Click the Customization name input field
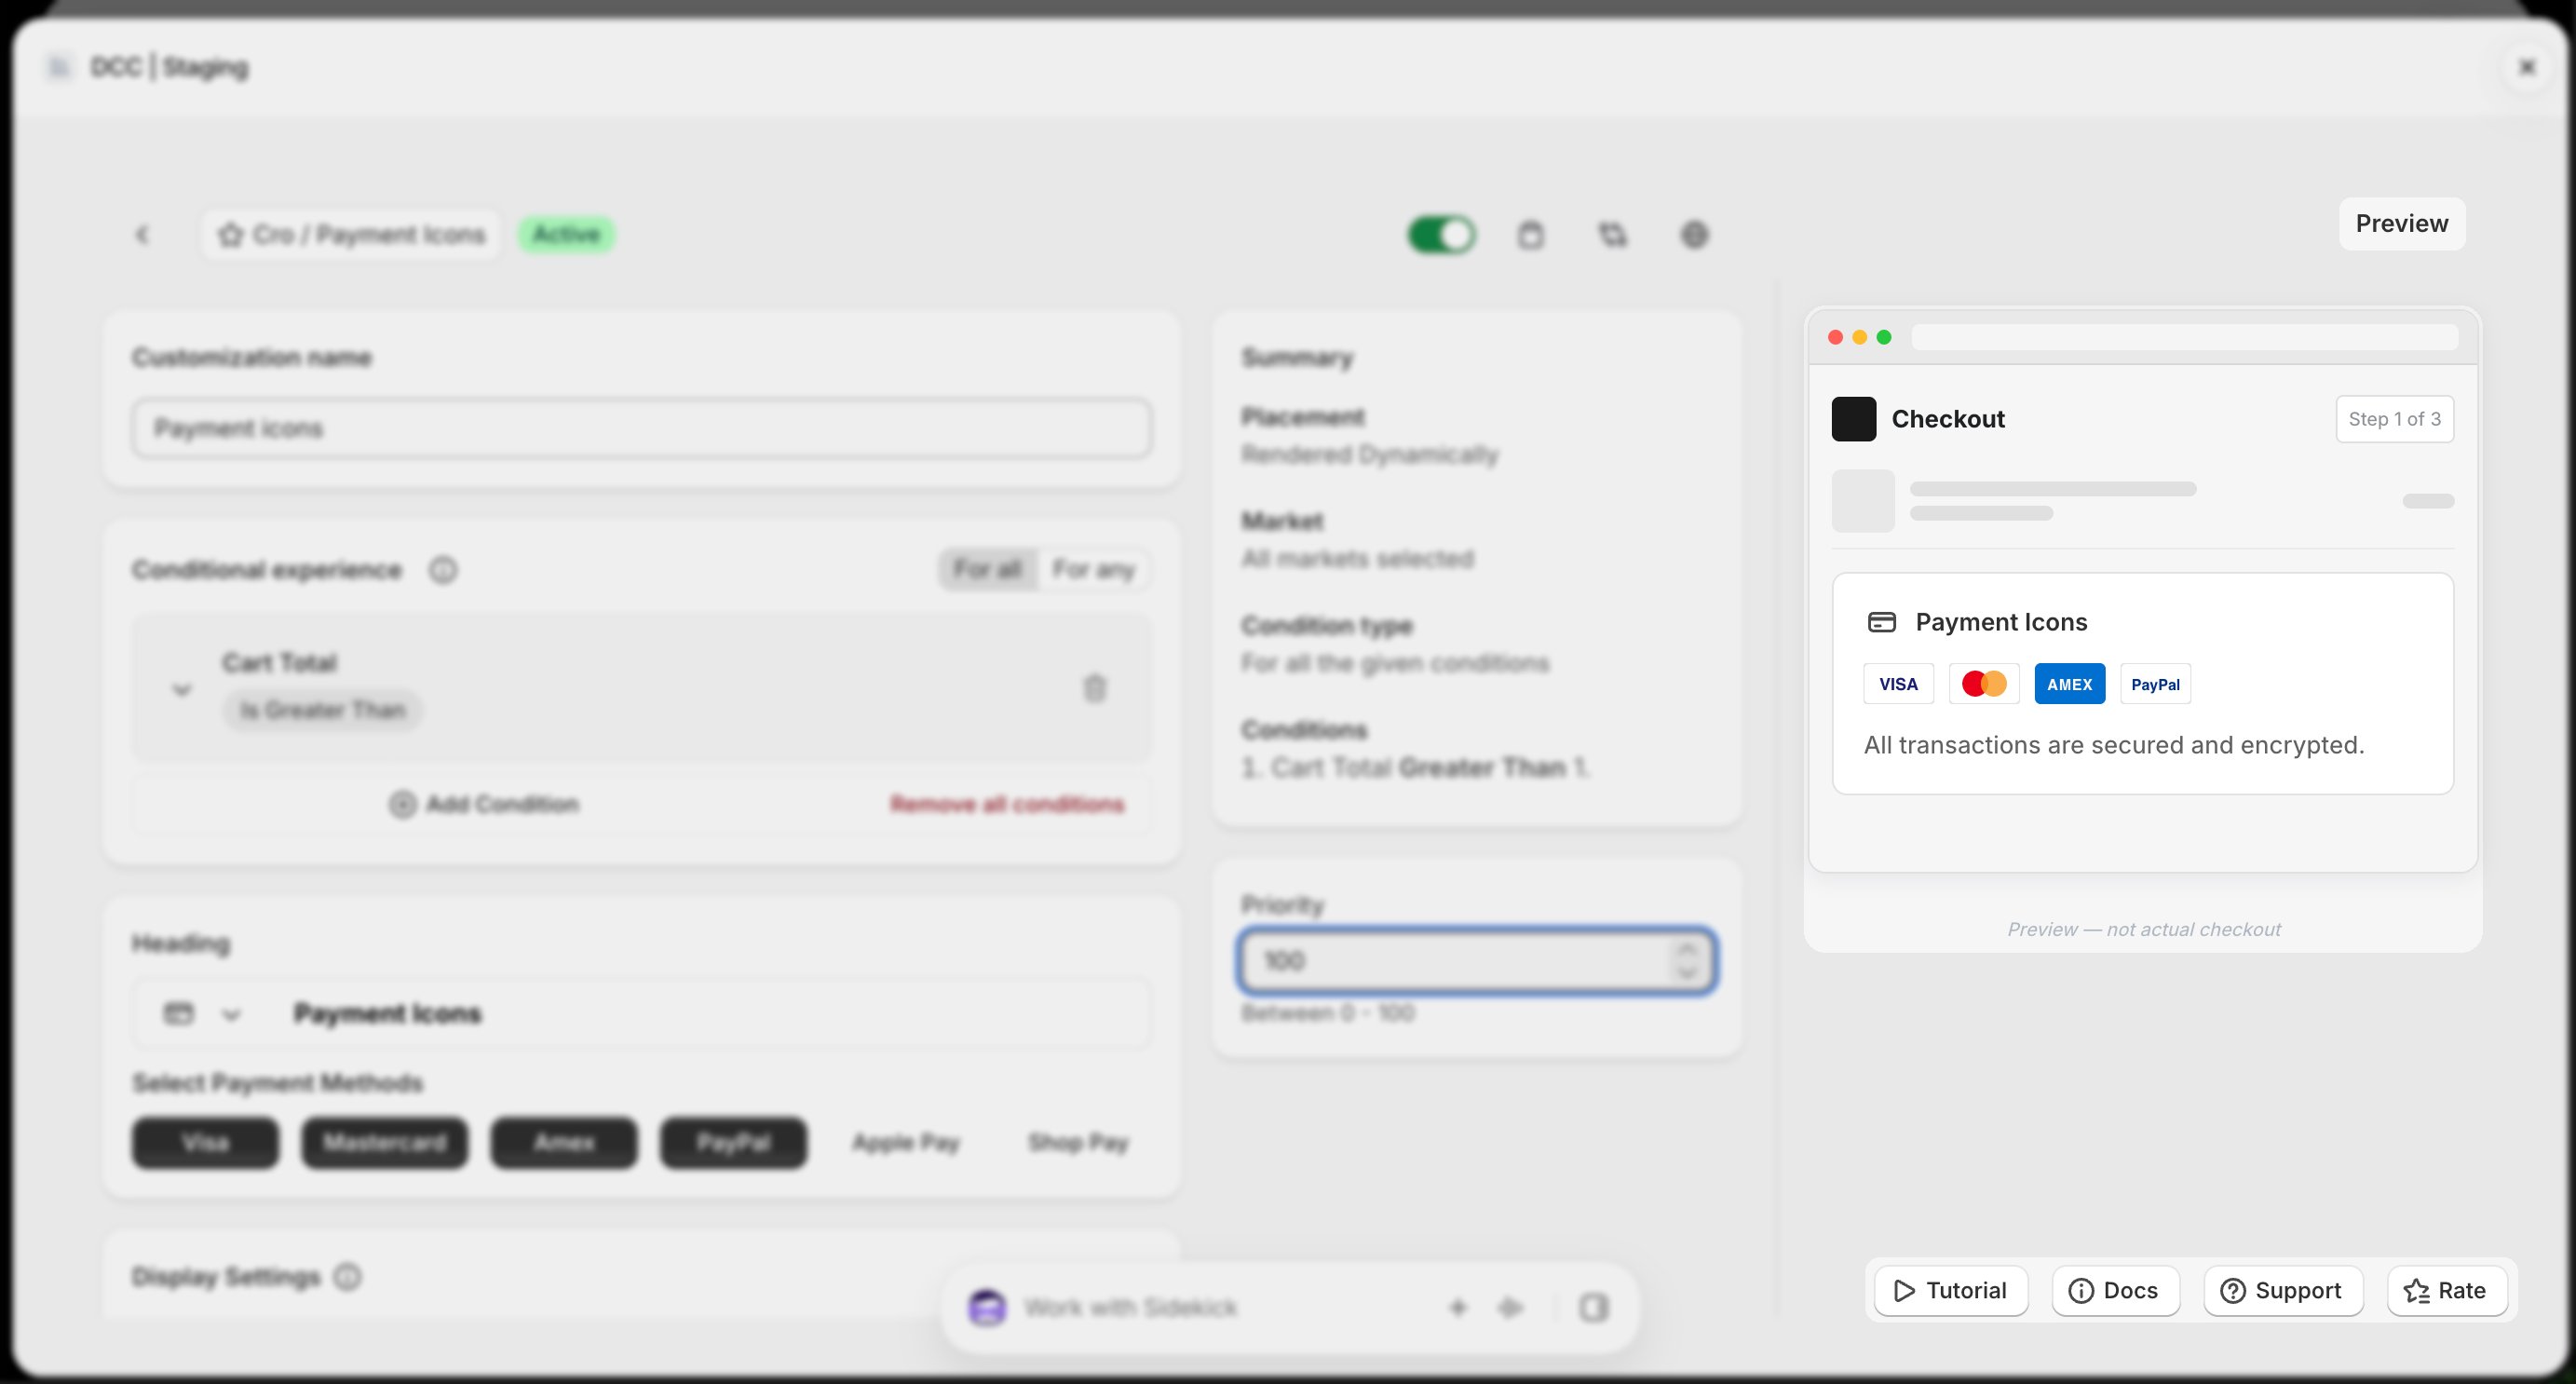 tap(641, 429)
